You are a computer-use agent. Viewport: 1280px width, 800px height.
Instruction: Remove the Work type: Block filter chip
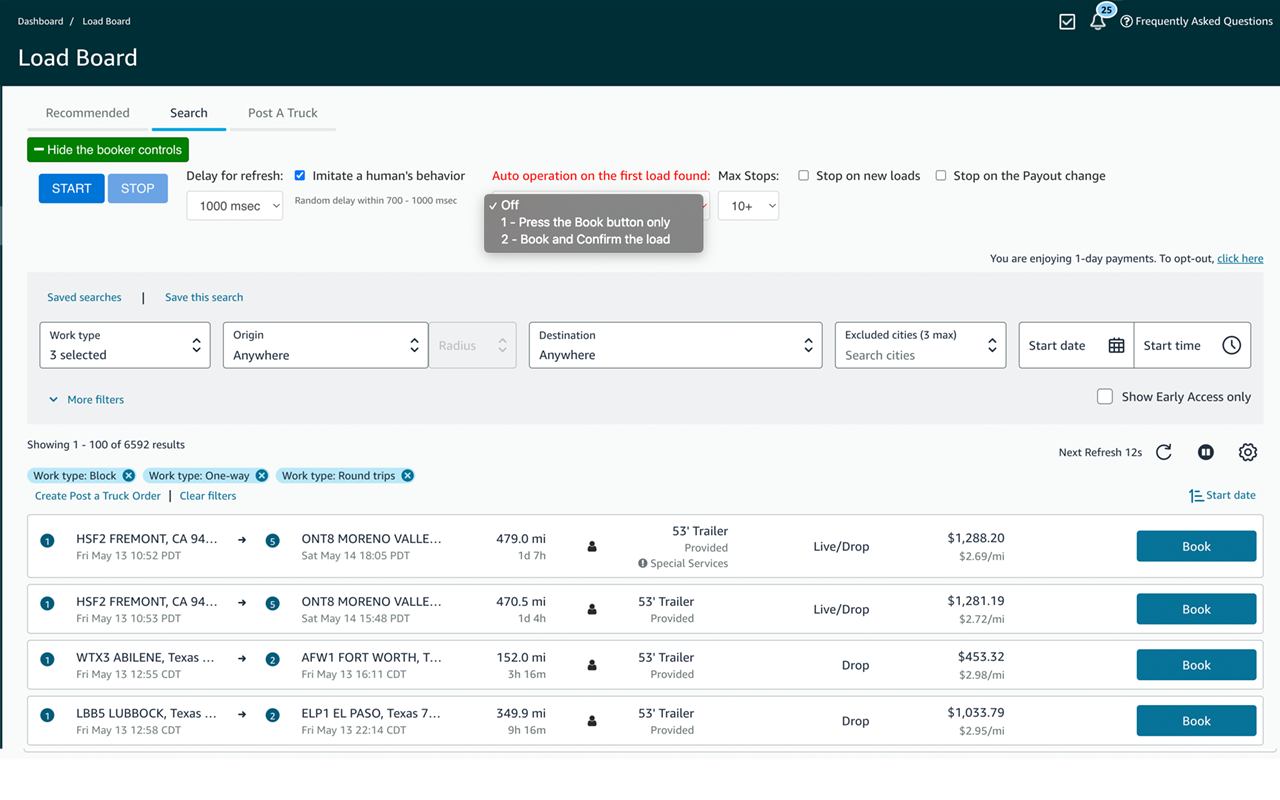pyautogui.click(x=129, y=476)
